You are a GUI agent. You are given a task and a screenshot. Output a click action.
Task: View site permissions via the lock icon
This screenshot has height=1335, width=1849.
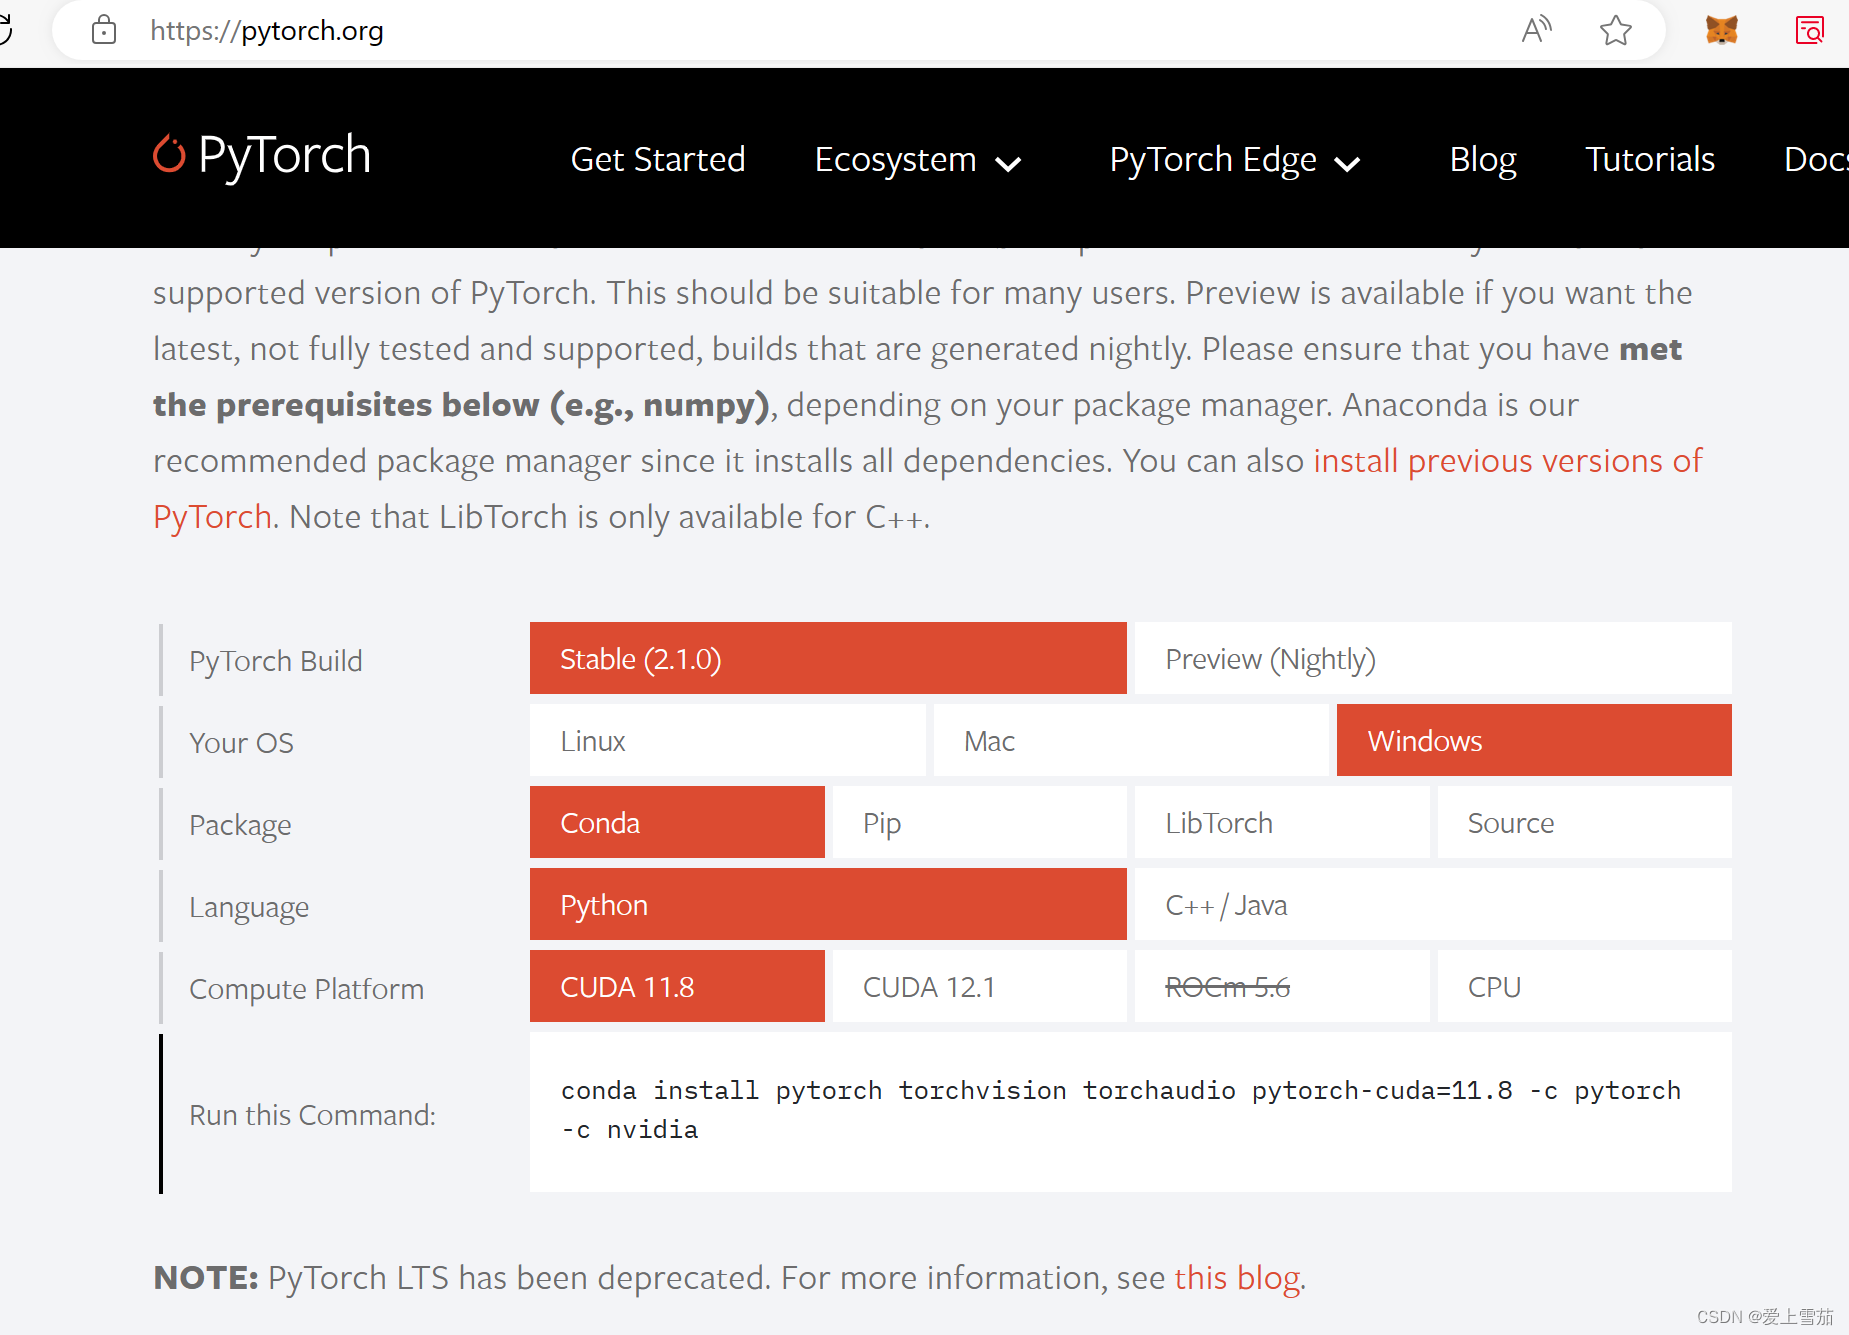tap(104, 30)
